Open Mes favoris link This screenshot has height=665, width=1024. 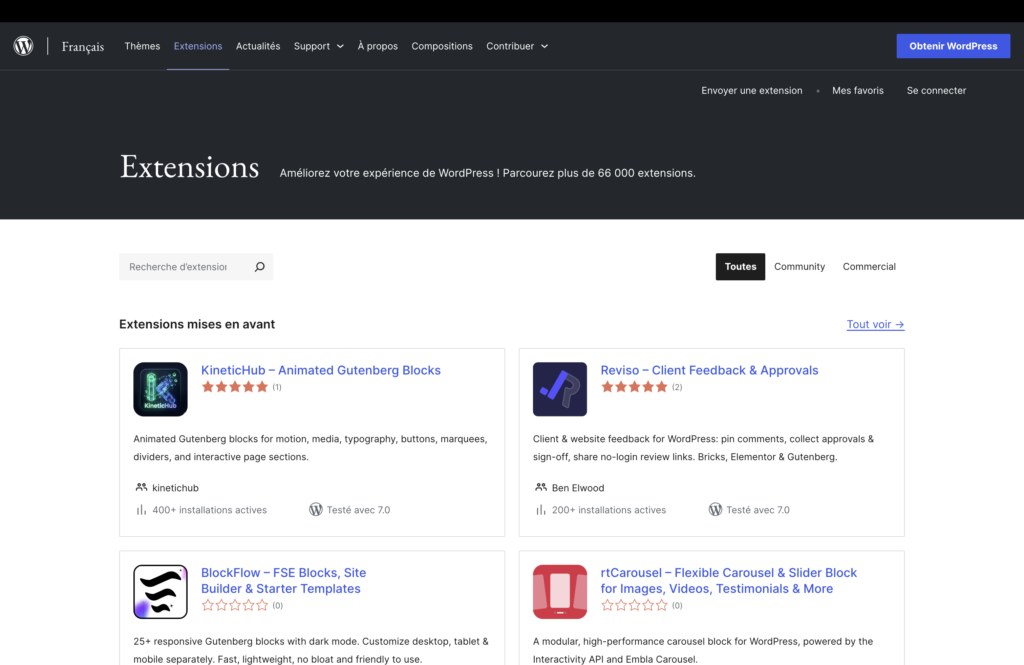click(x=857, y=91)
